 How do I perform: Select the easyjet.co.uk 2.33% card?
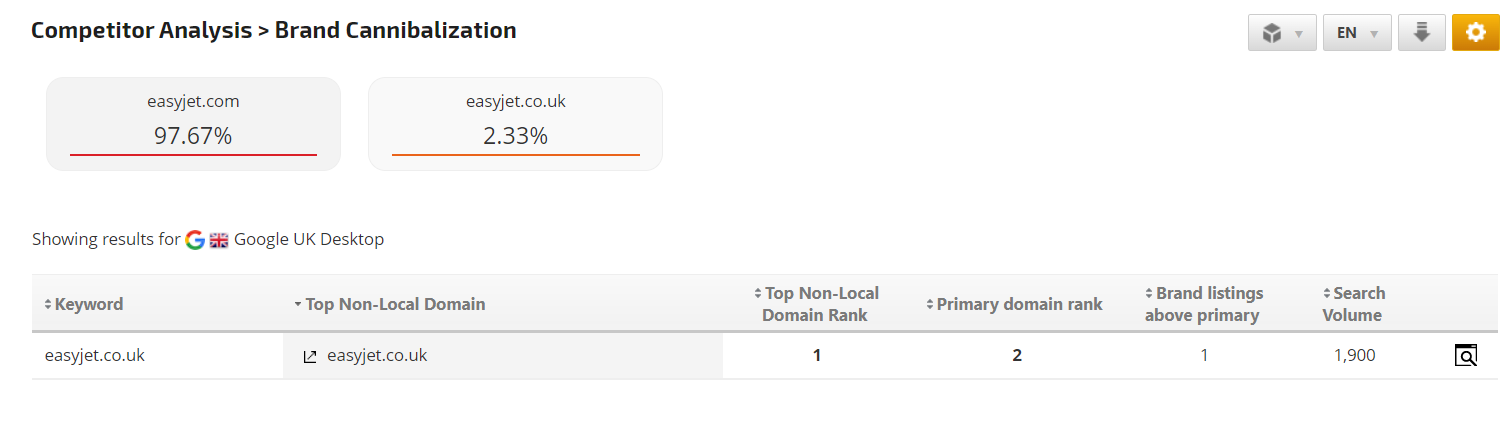point(515,124)
